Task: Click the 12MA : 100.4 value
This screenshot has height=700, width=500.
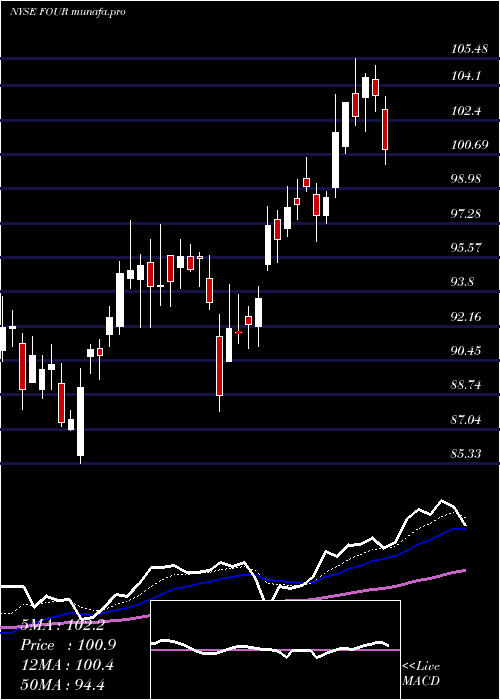Action: click(67, 665)
